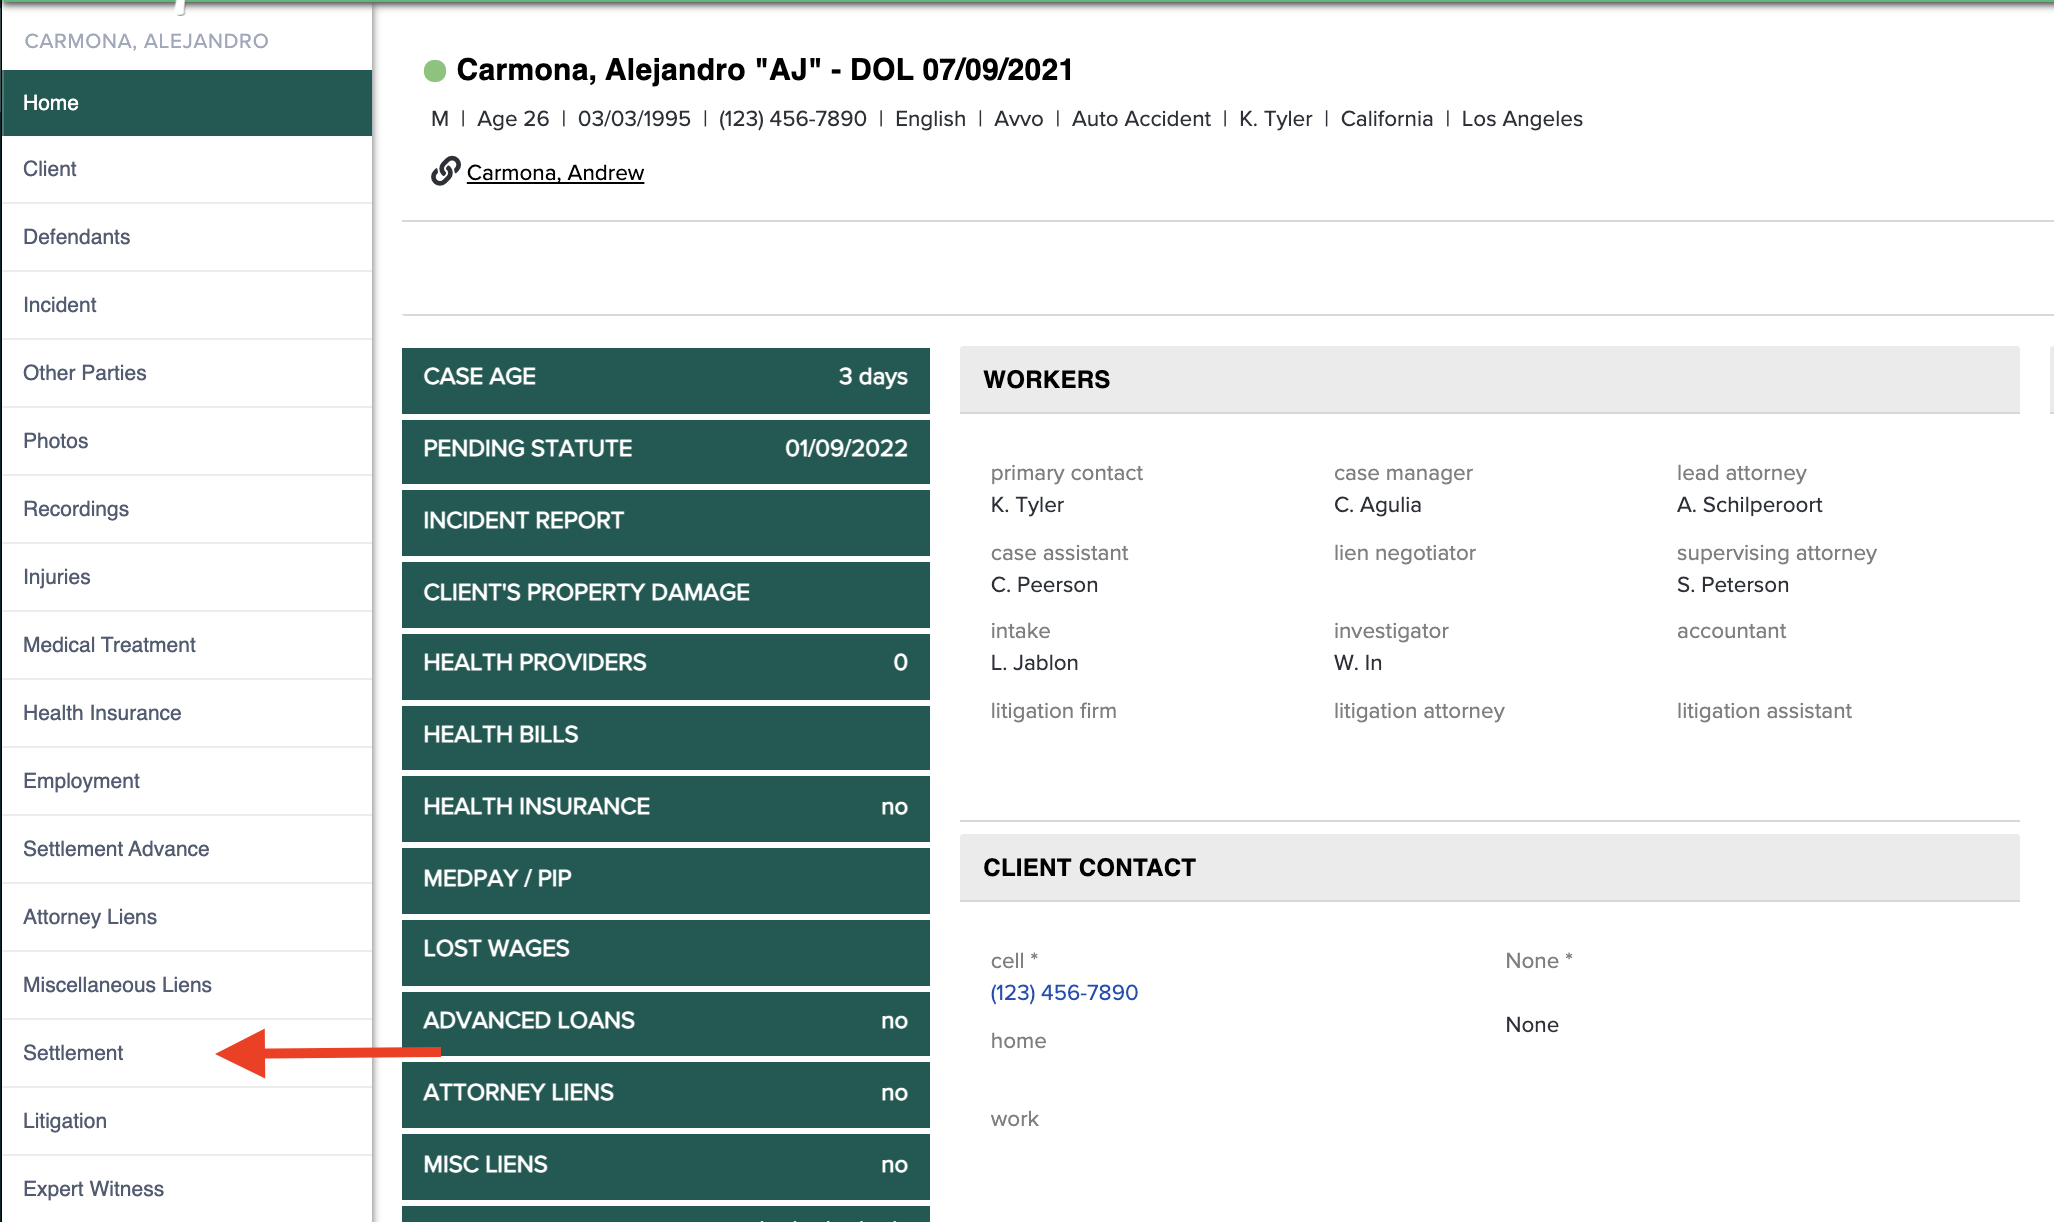This screenshot has height=1222, width=2054.
Task: Navigate to the Defendants page
Action: pyautogui.click(x=76, y=237)
